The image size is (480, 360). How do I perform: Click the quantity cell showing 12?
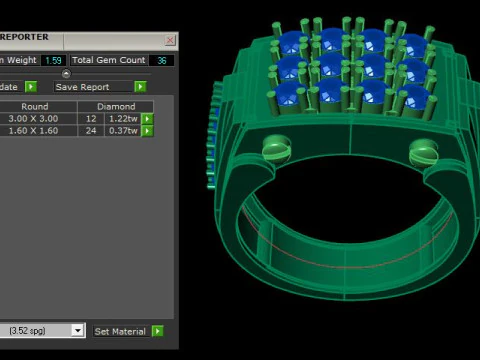[91, 119]
